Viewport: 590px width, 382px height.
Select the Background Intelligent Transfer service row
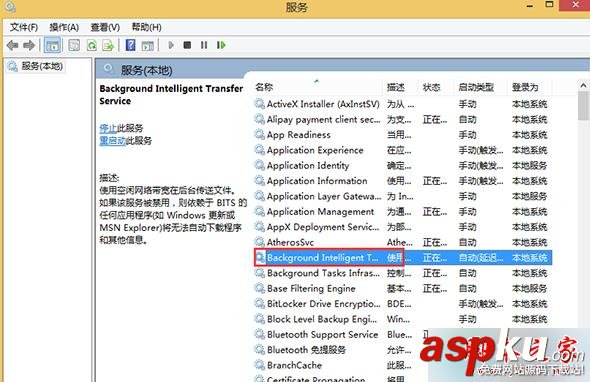coord(403,258)
